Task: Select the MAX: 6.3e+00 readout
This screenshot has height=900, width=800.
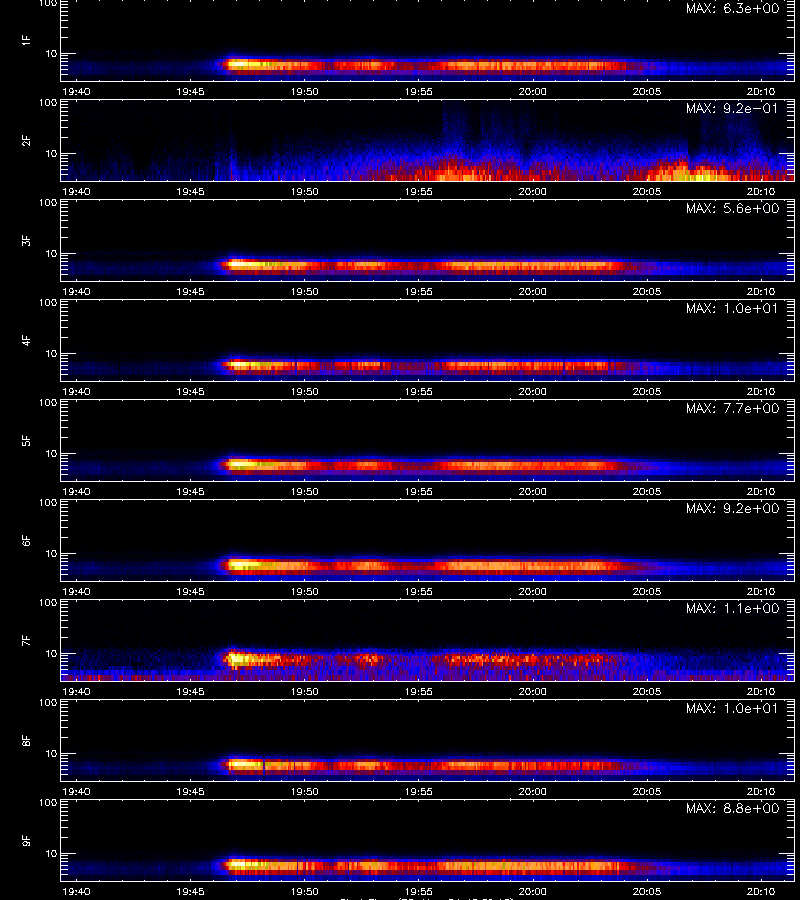Action: click(x=732, y=9)
